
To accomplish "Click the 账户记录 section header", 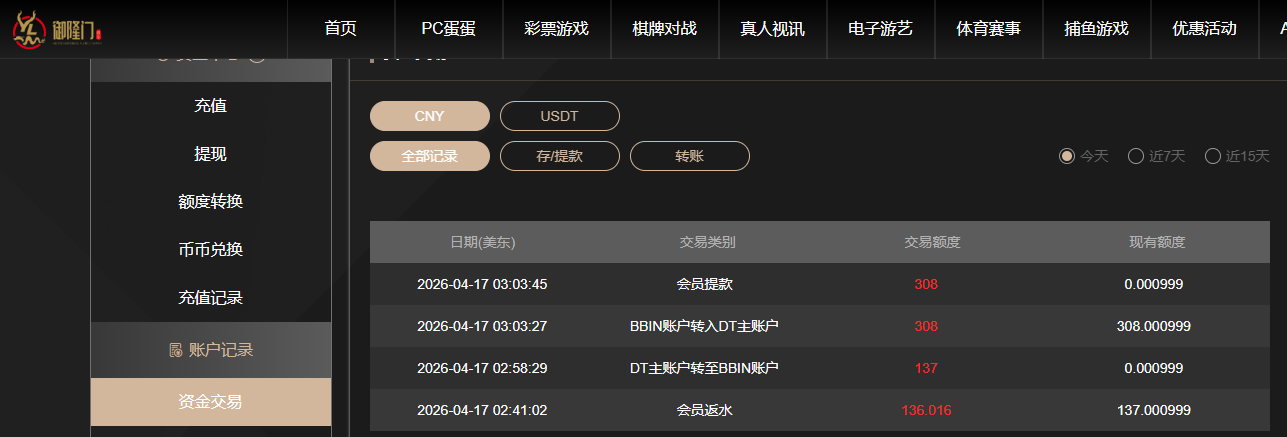I will (211, 350).
